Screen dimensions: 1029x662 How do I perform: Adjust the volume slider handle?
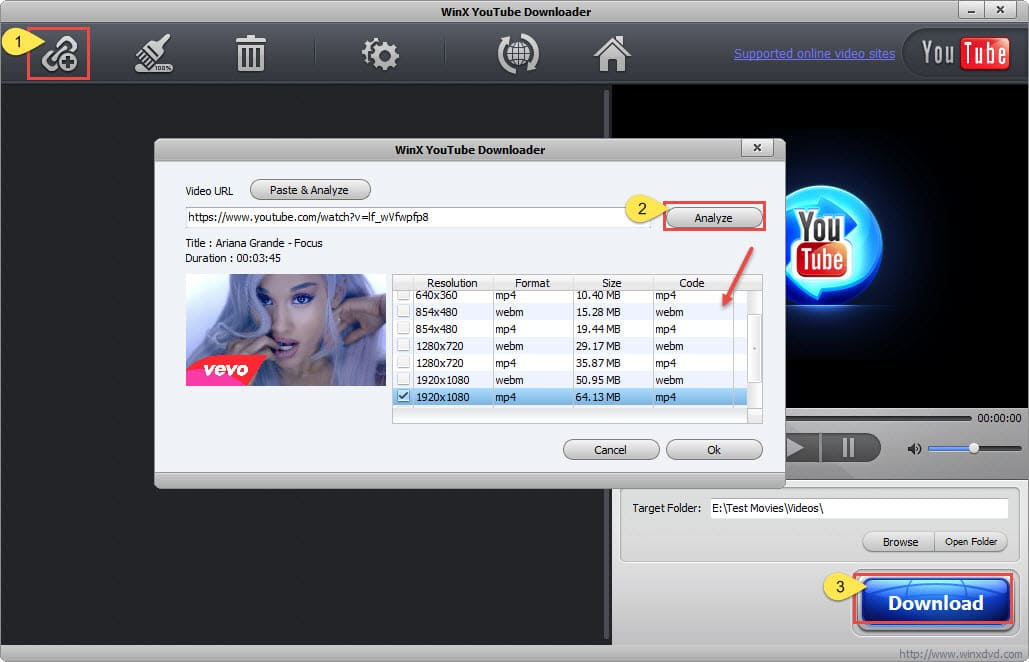click(974, 448)
